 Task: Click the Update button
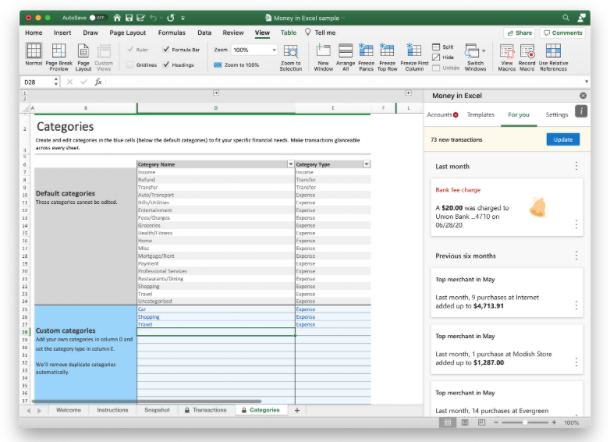563,140
